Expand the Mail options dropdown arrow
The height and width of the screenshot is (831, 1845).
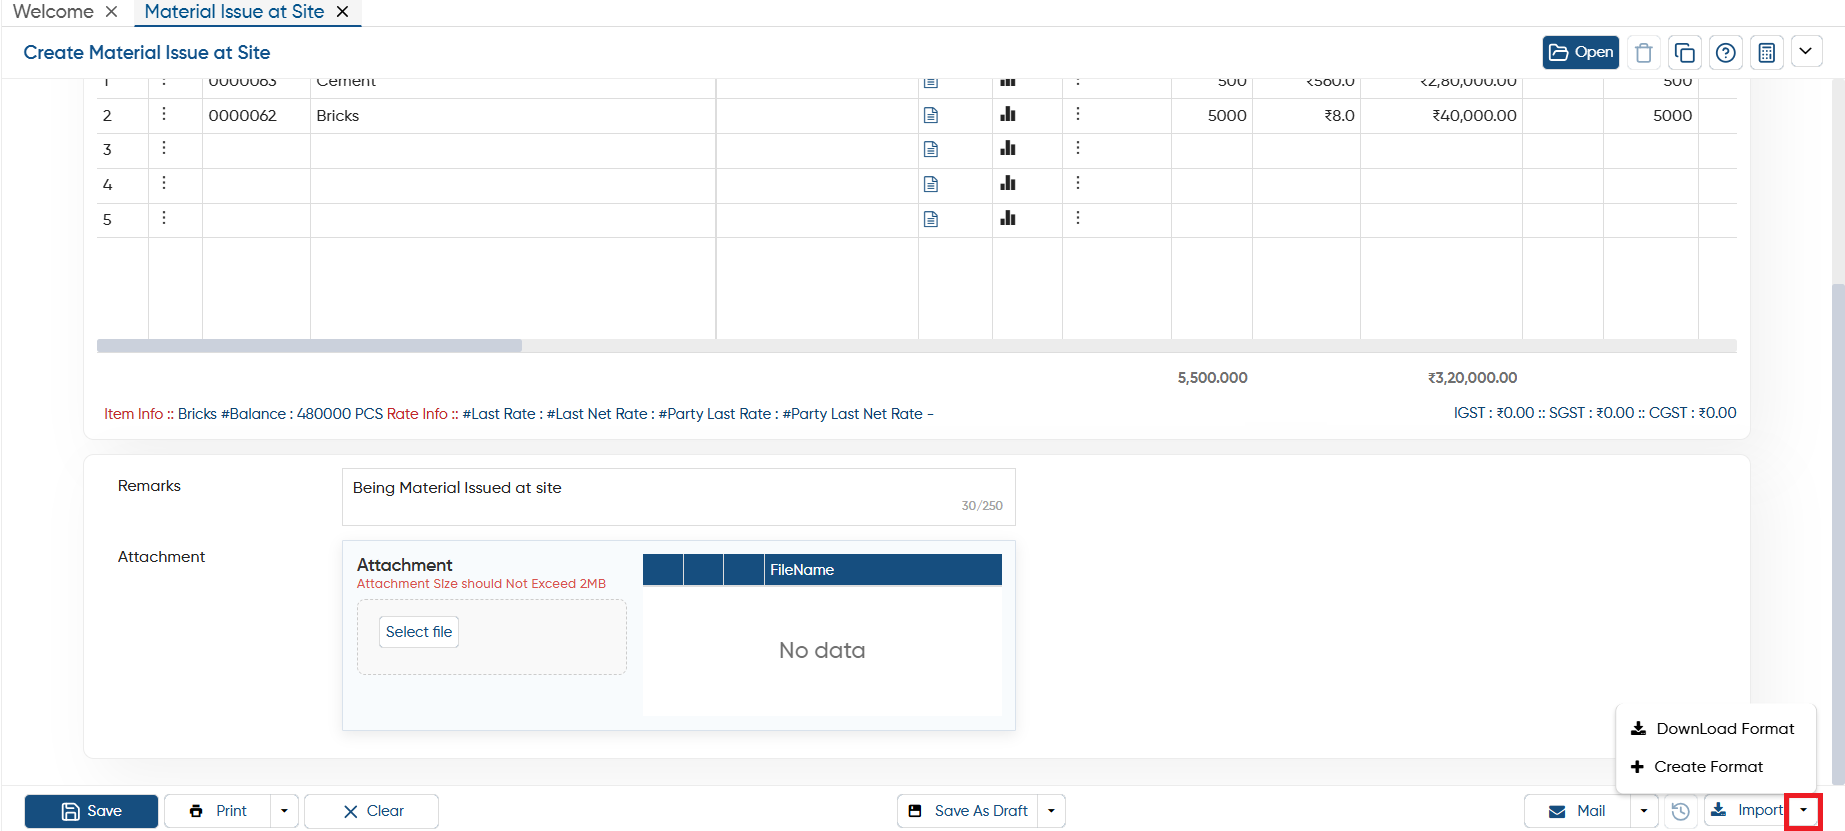point(1644,811)
